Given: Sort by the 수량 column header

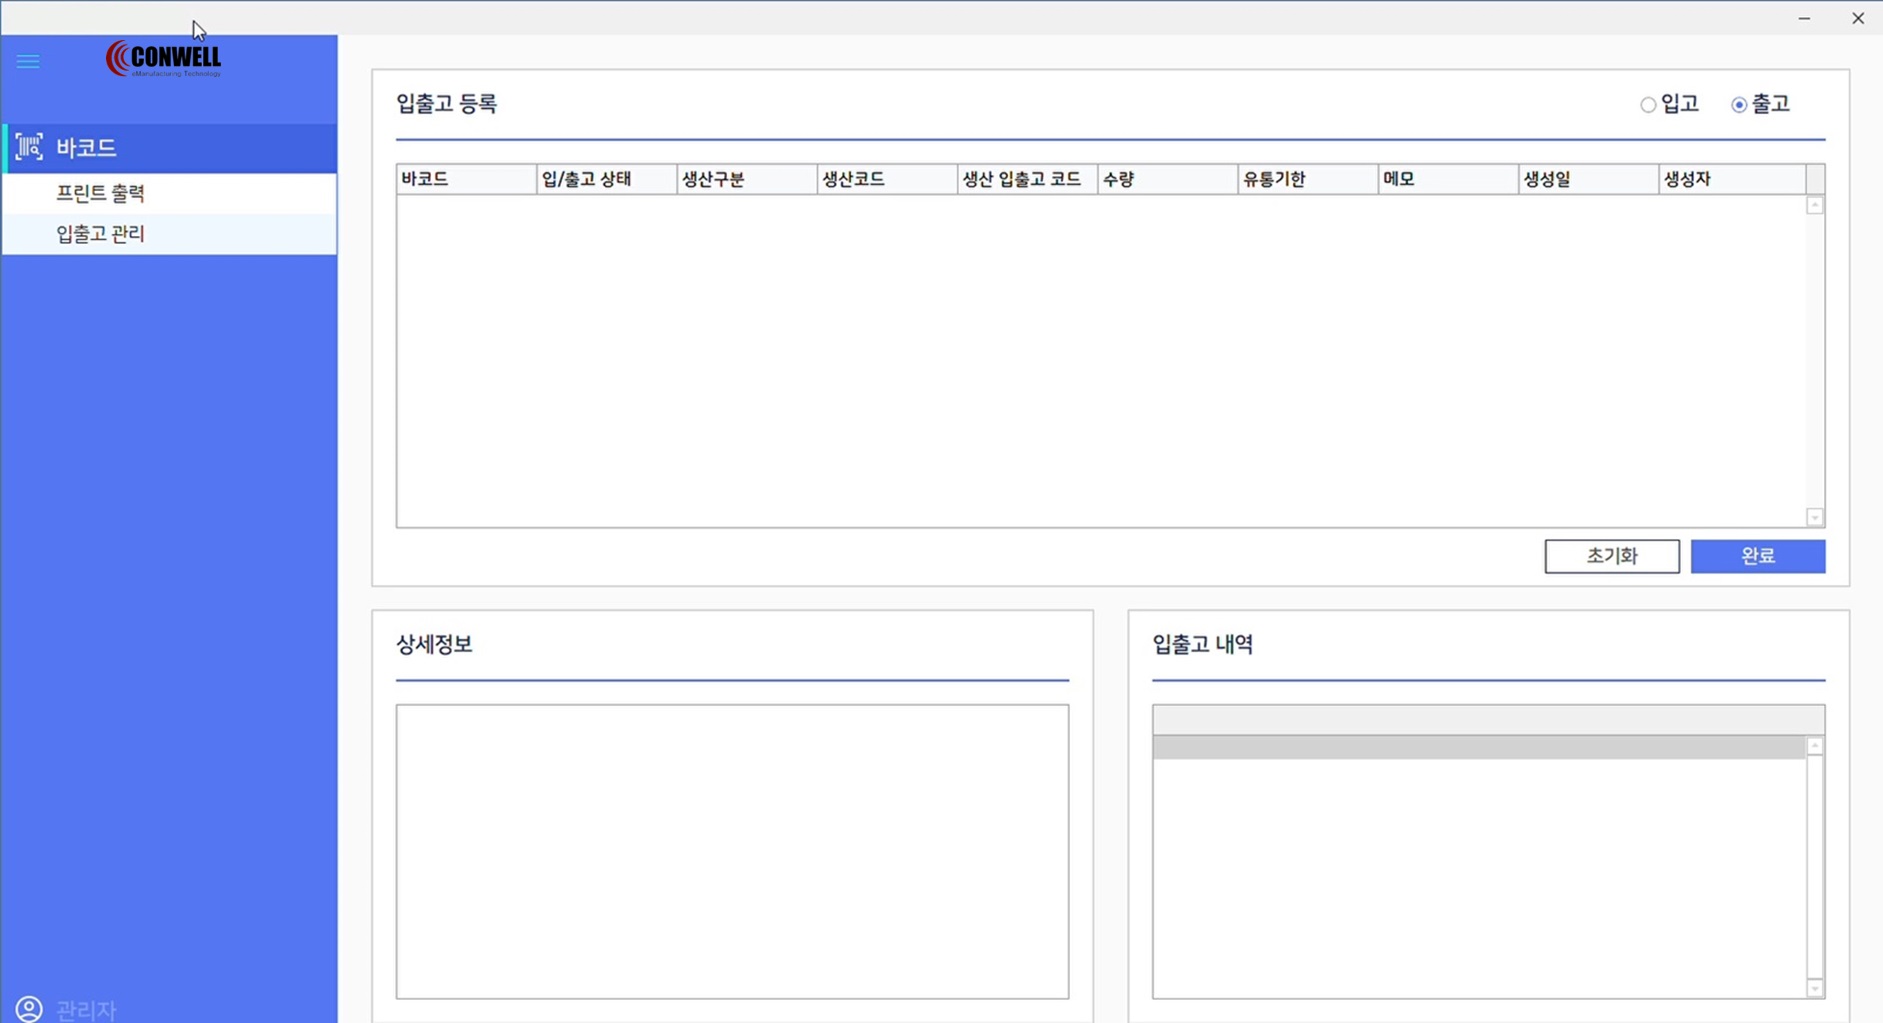Looking at the screenshot, I should [1166, 179].
